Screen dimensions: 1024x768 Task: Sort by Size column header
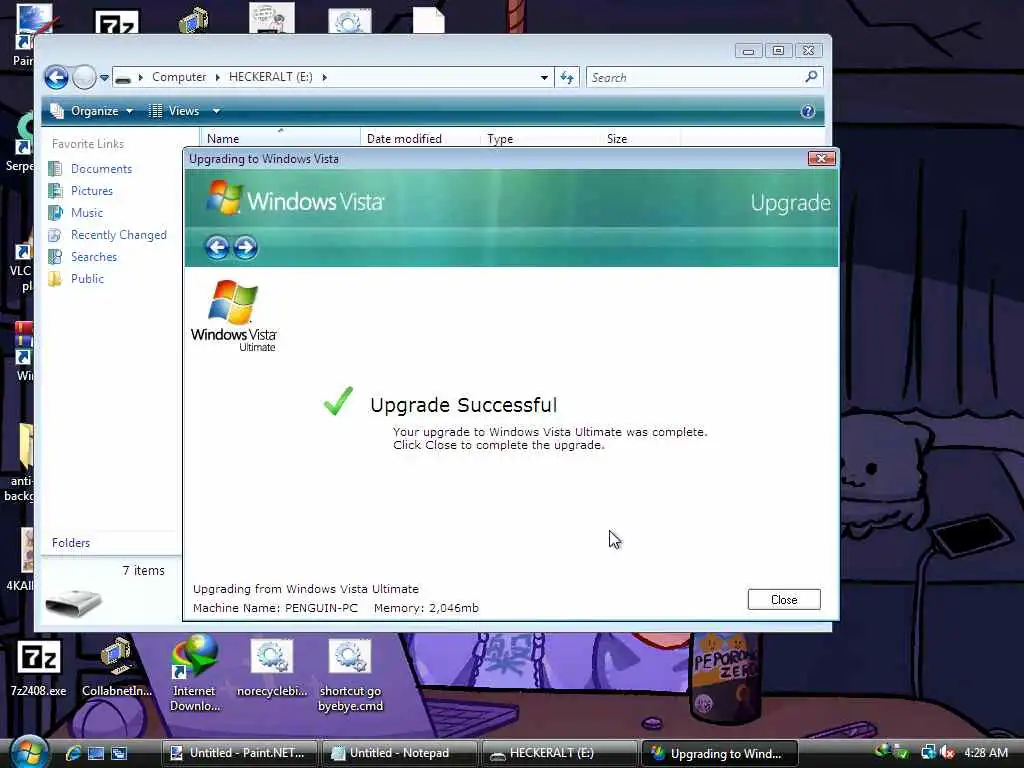(x=640, y=138)
